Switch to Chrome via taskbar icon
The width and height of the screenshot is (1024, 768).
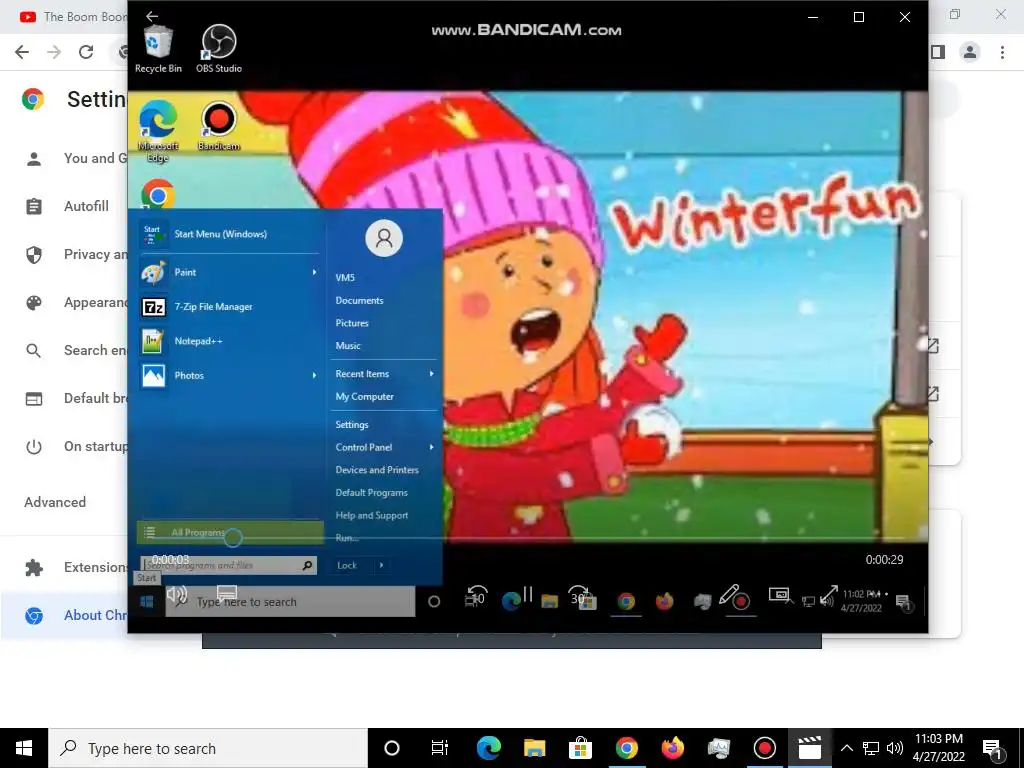[626, 748]
